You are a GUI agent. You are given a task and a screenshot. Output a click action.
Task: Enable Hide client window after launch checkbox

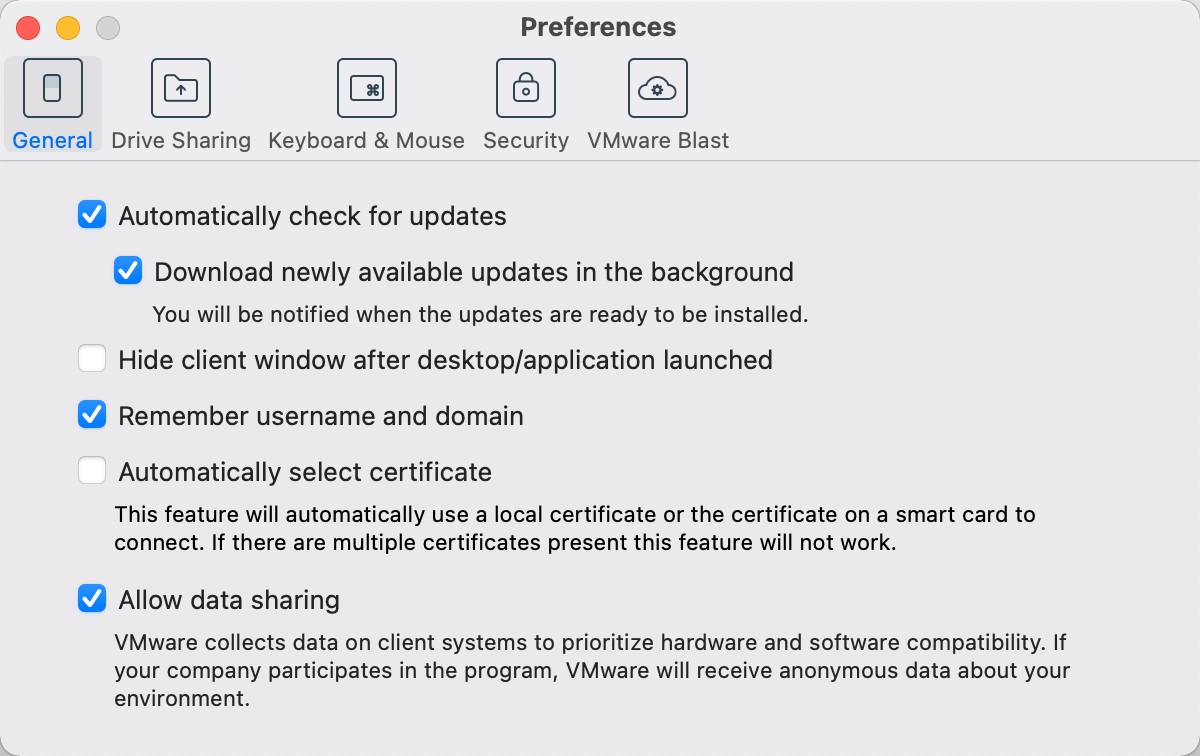(92, 359)
